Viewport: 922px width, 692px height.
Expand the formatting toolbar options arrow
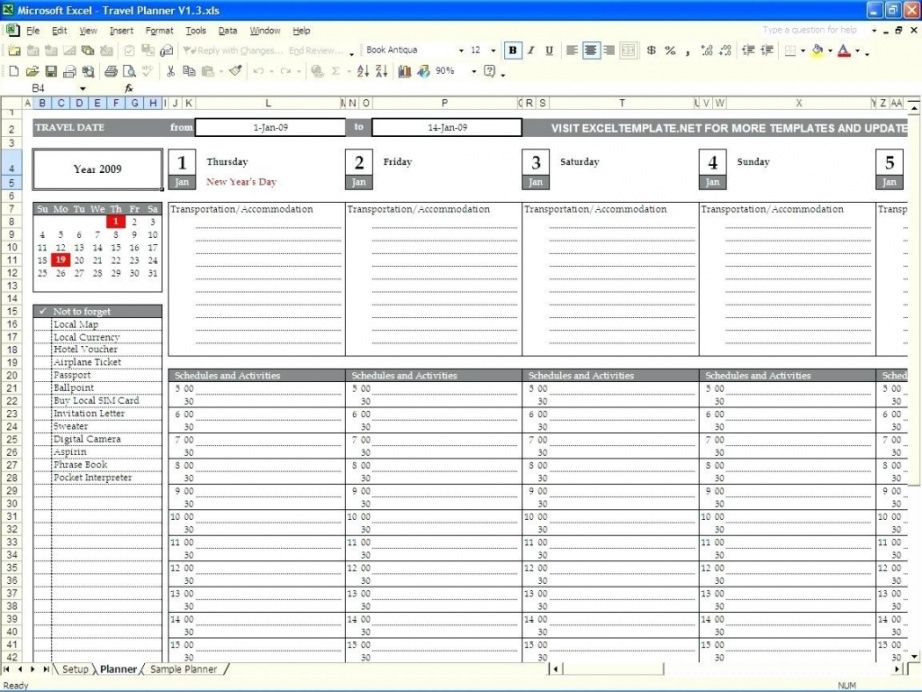[x=867, y=53]
